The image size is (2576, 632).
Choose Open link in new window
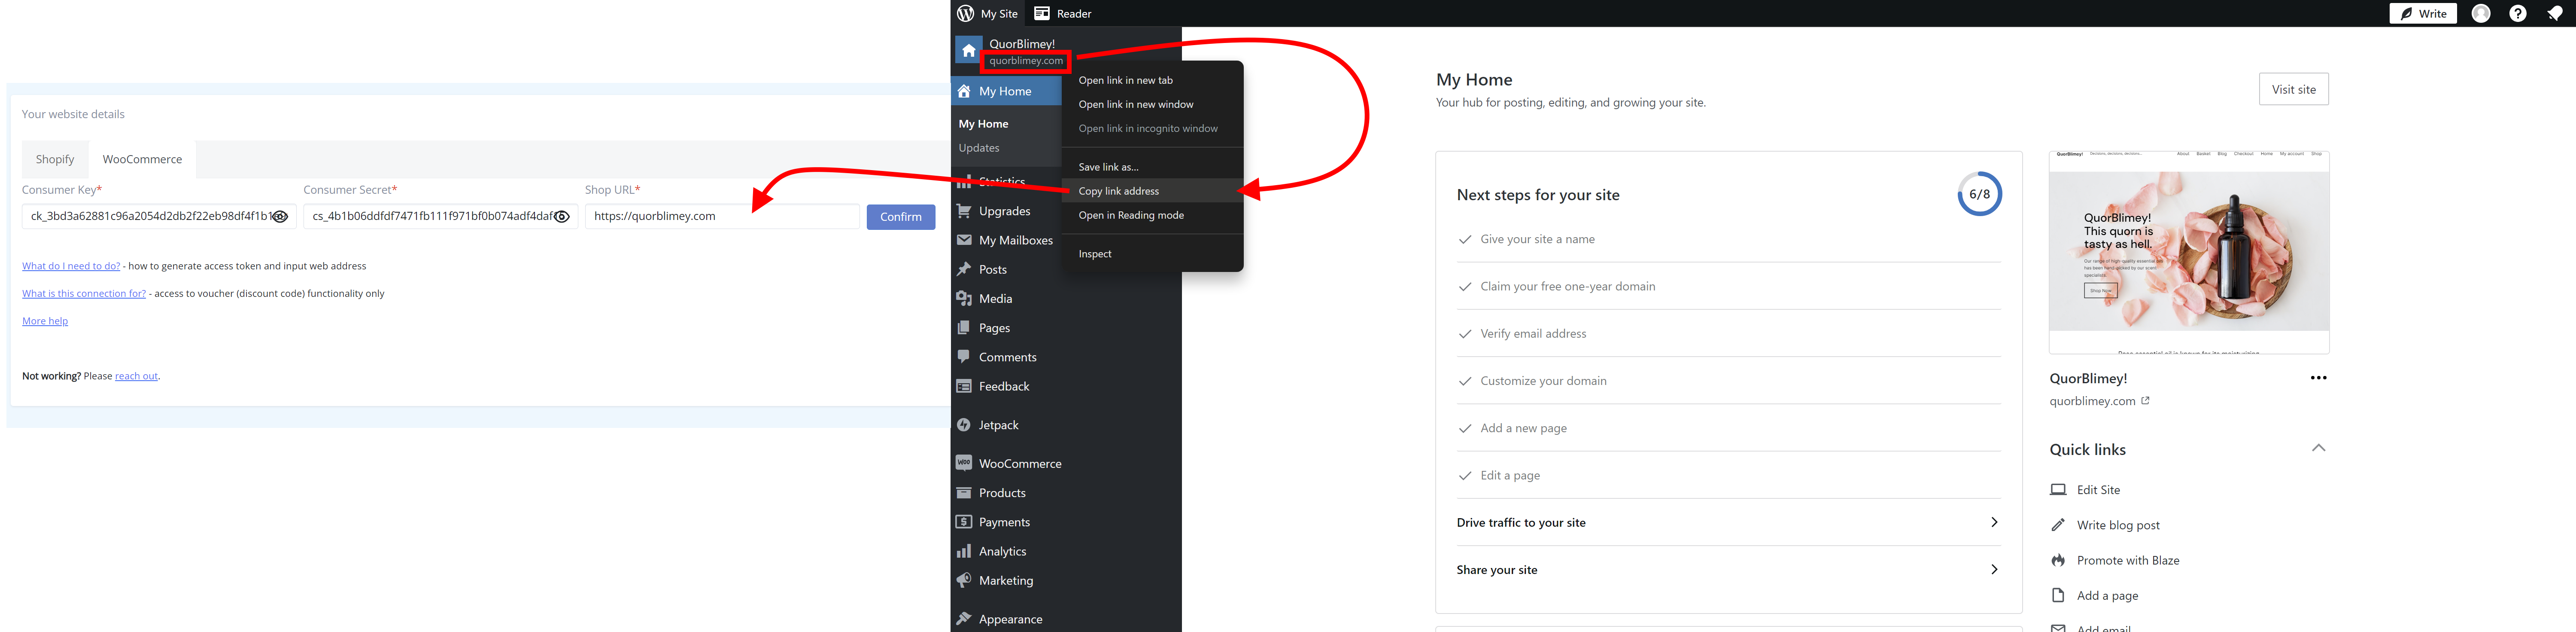tap(1152, 104)
